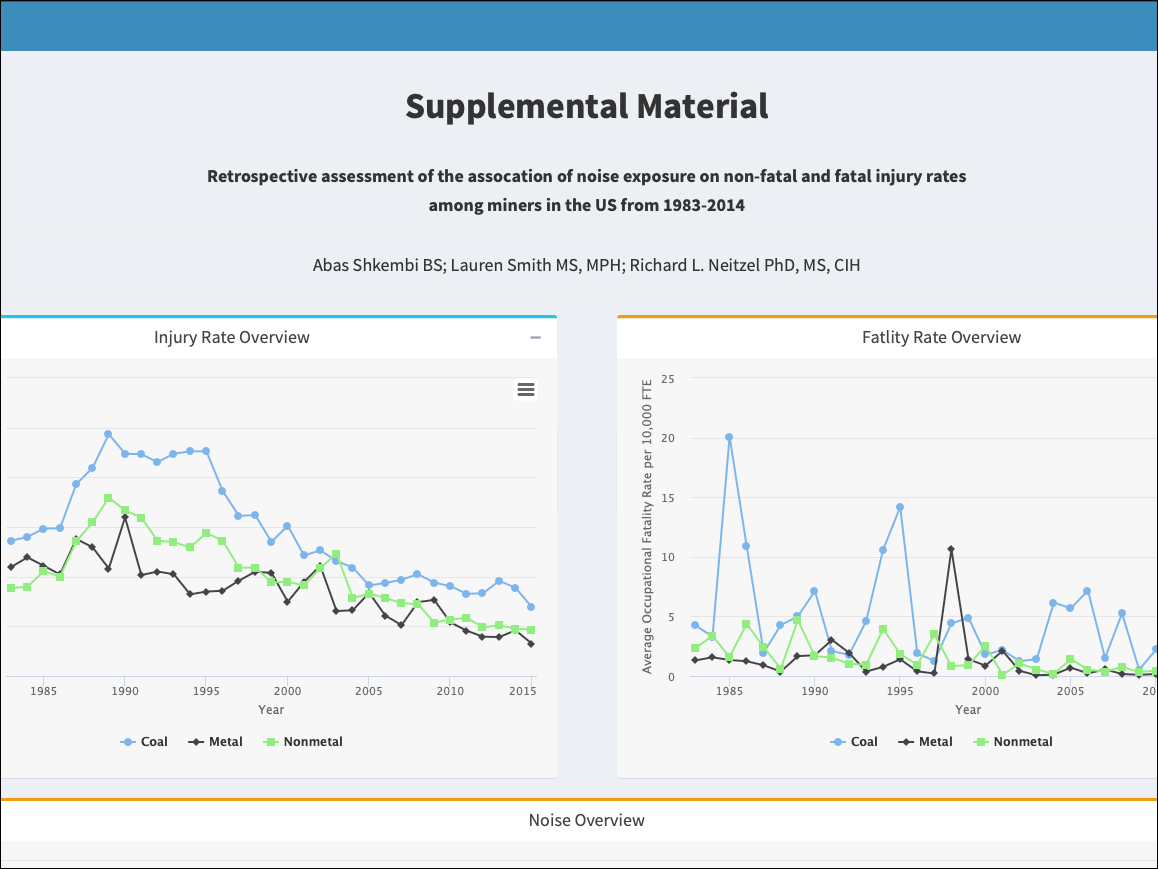Expand the Noise Overview section header
This screenshot has height=869, width=1158.
586,821
